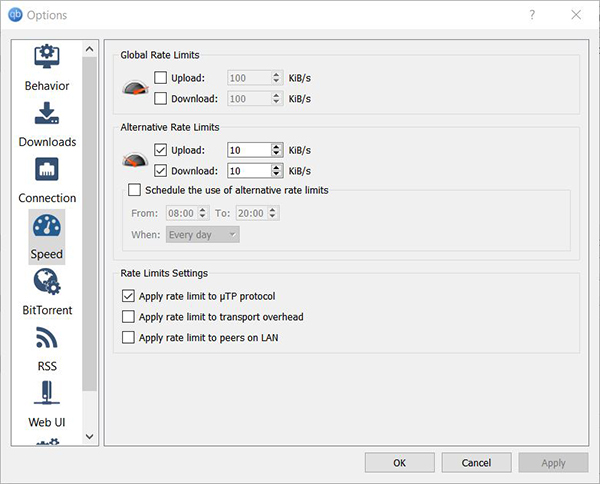Open the Web UI settings icon

pos(47,393)
